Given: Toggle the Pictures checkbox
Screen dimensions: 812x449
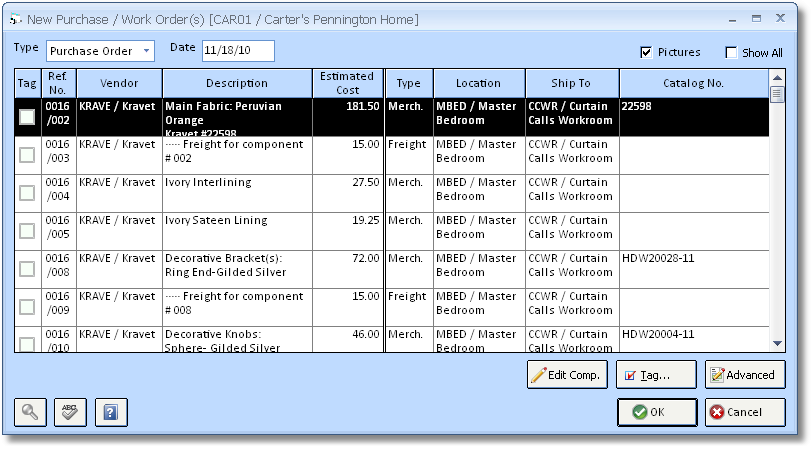Looking at the screenshot, I should tap(646, 52).
